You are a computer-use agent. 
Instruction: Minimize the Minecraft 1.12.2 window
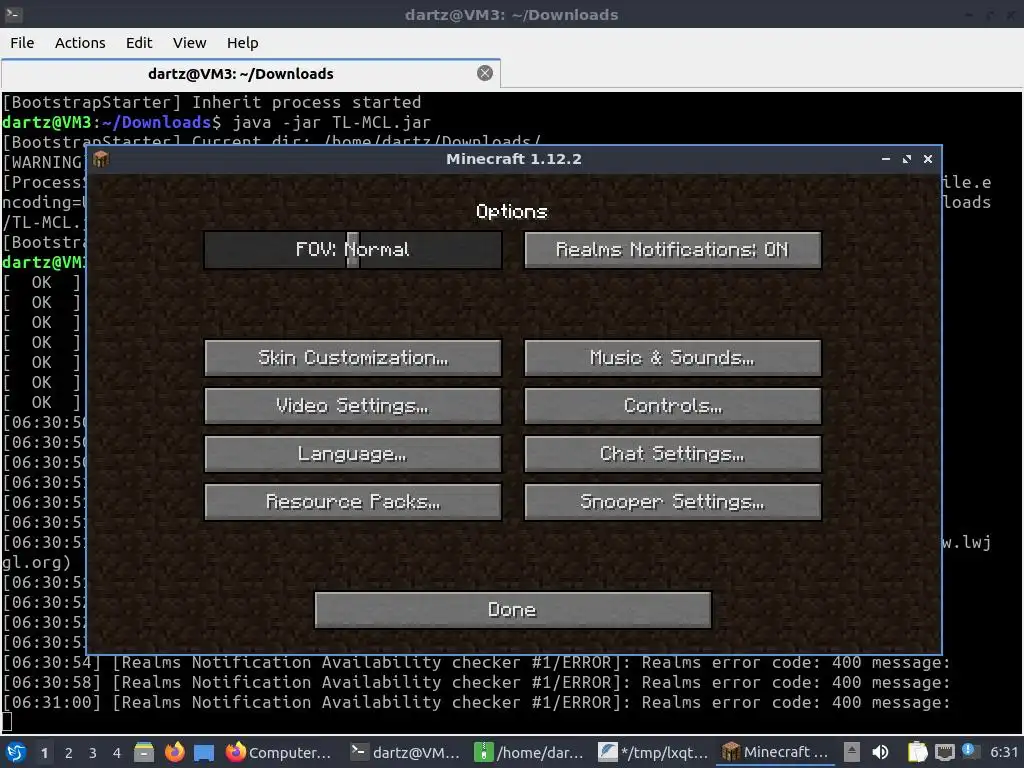point(886,159)
